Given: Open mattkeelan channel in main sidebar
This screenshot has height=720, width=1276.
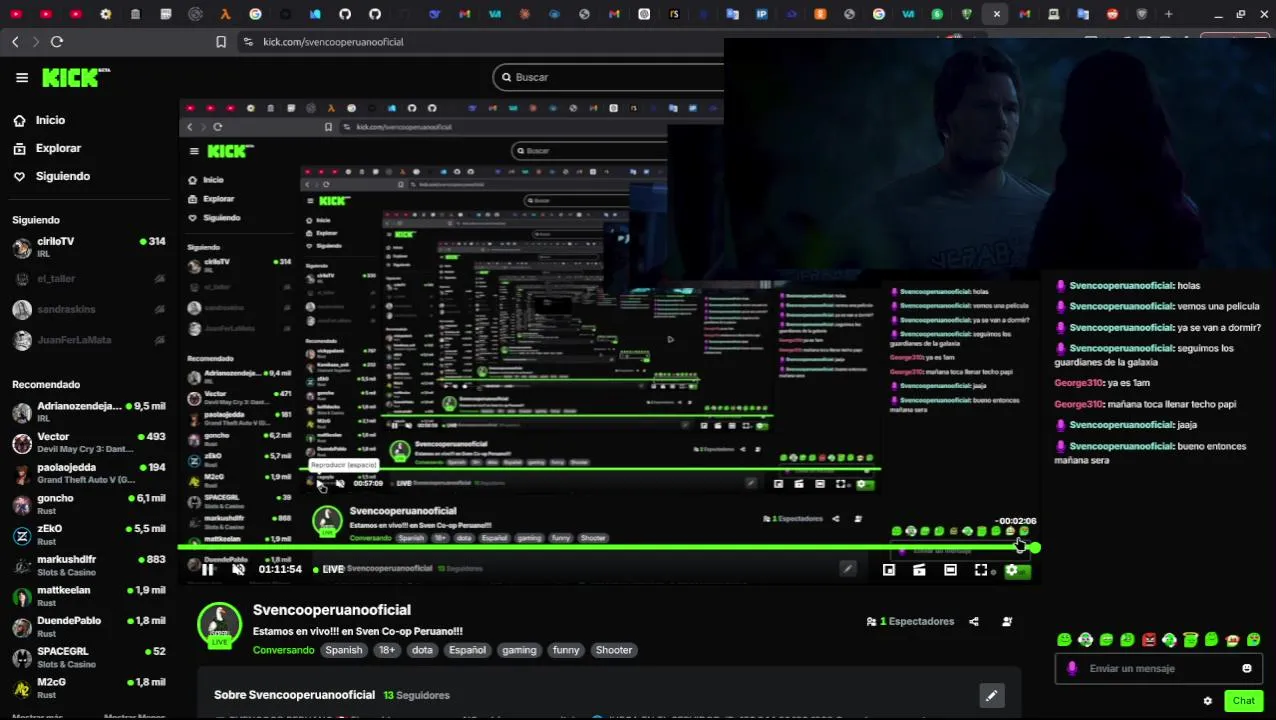Looking at the screenshot, I should click(x=88, y=596).
